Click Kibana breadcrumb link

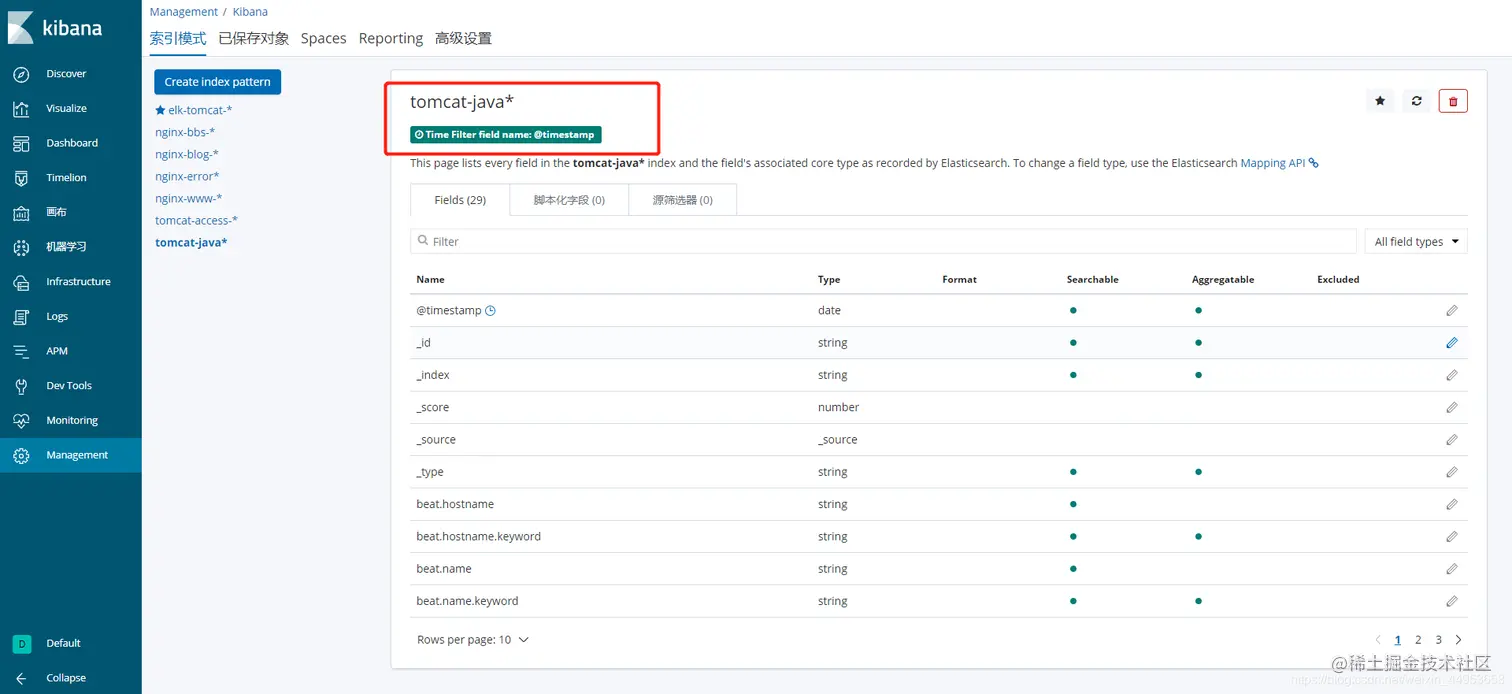(x=250, y=12)
